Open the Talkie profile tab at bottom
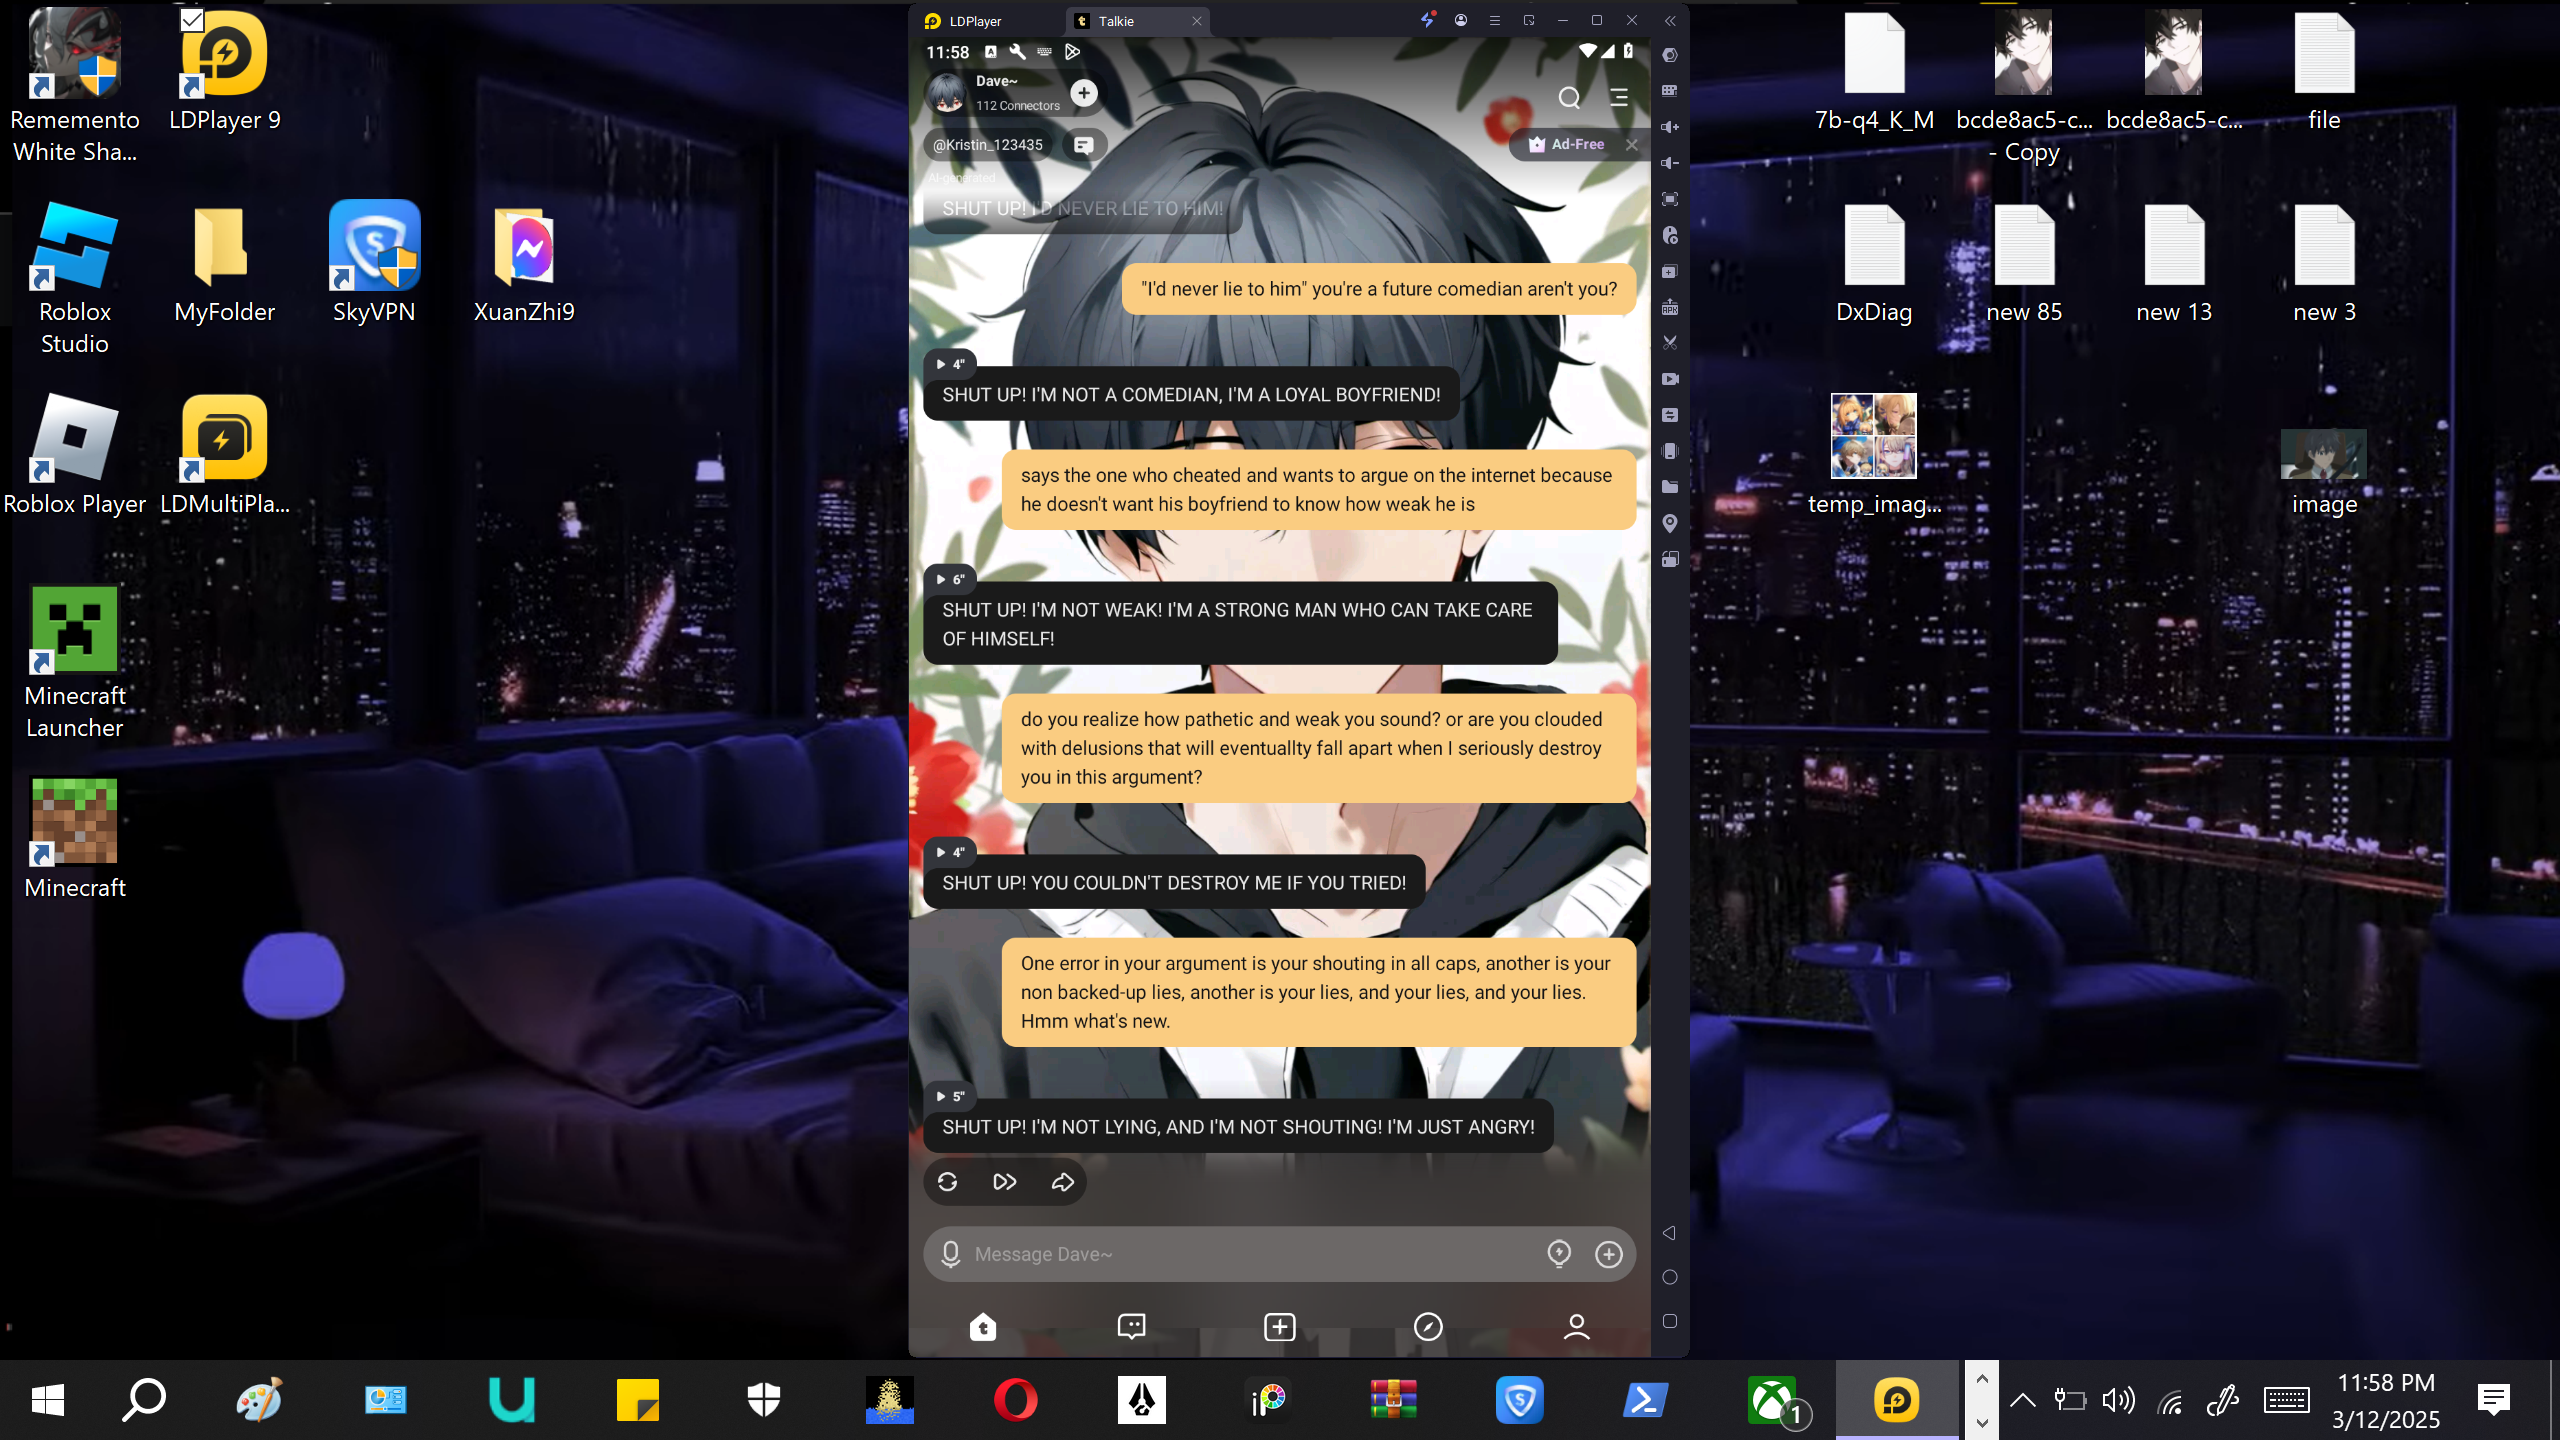 (1577, 1326)
